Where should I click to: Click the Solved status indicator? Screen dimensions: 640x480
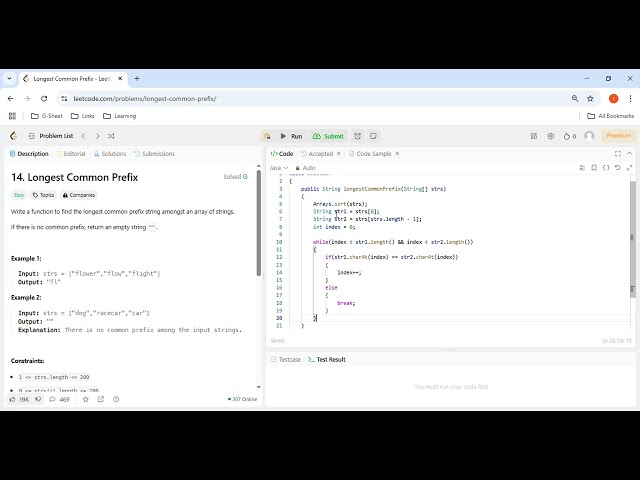236,177
